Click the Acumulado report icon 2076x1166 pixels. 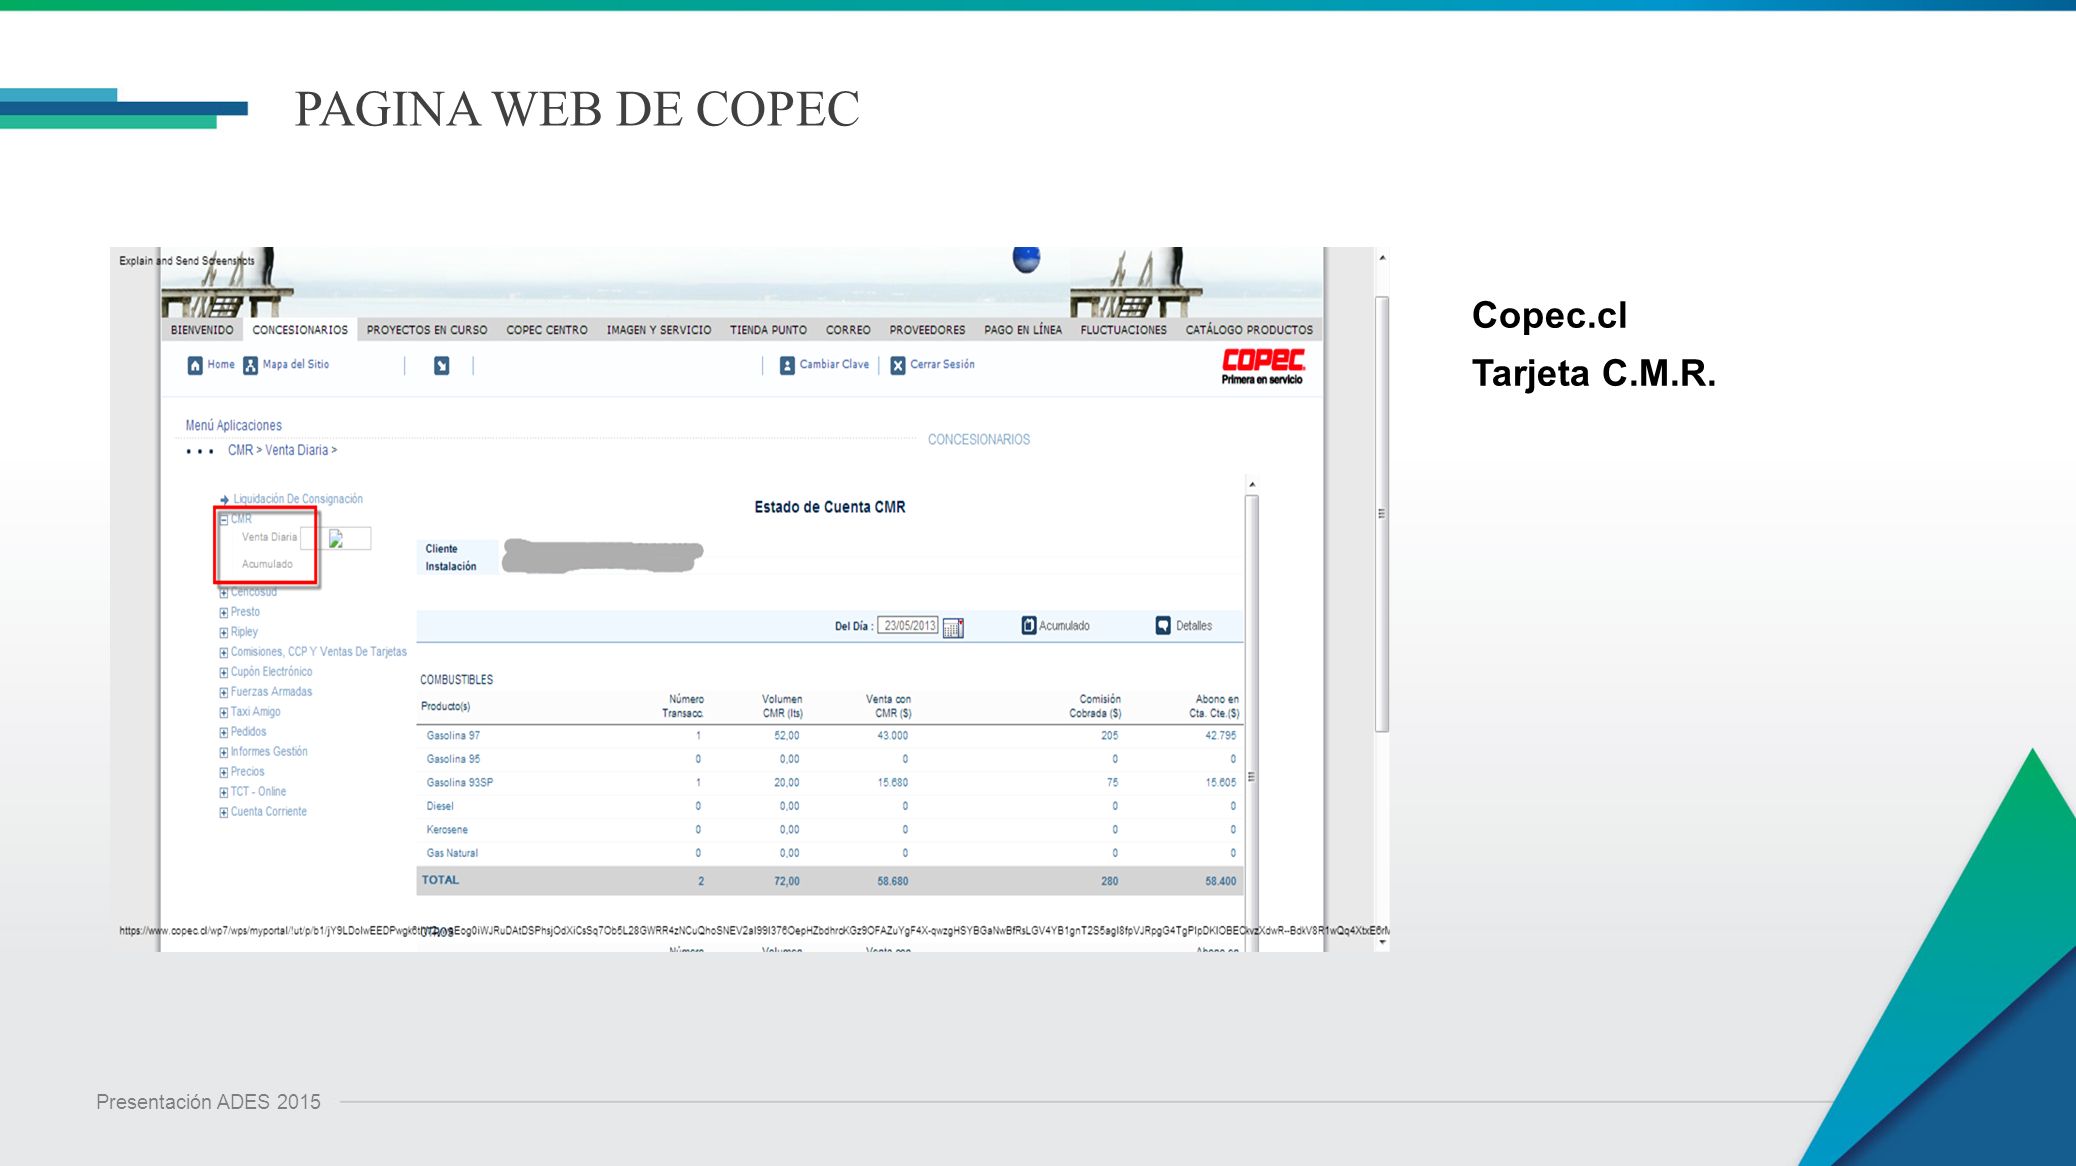(x=1028, y=625)
